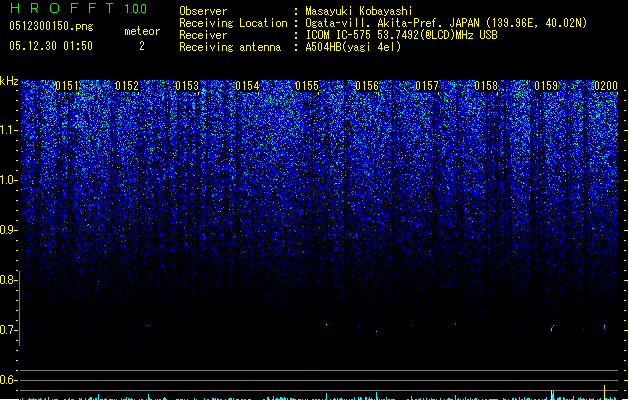Click the red echo spot below 0200

point(605,327)
